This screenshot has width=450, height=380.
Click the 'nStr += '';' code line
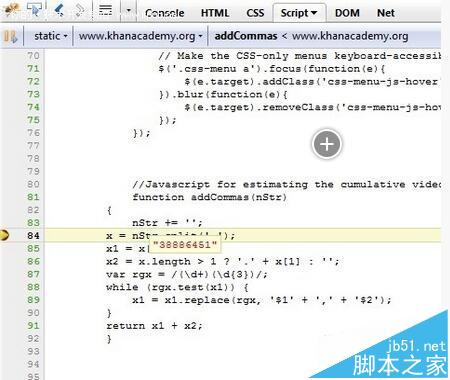coord(167,223)
